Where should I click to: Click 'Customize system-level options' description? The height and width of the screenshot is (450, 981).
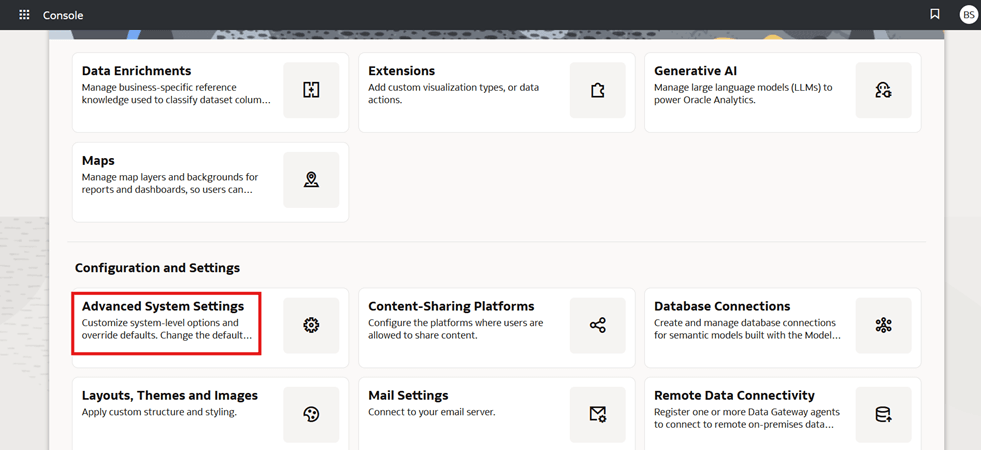click(167, 329)
